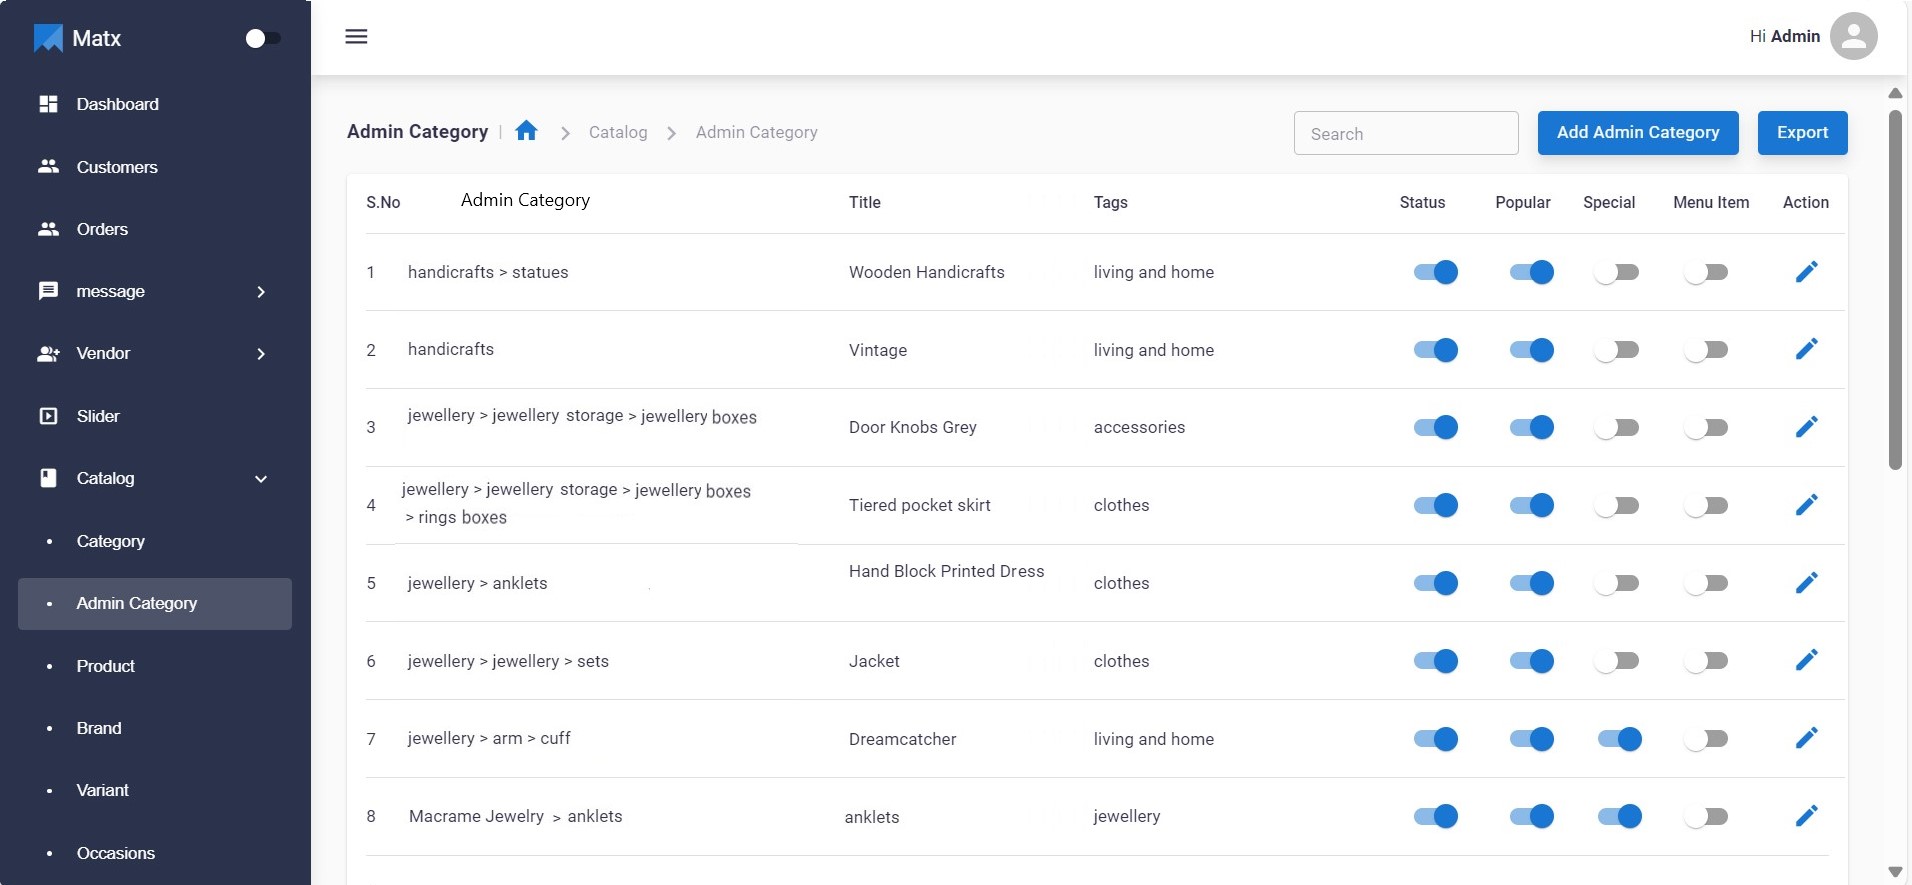Edit the Macrame Jewelry > anklets row

(x=1805, y=816)
